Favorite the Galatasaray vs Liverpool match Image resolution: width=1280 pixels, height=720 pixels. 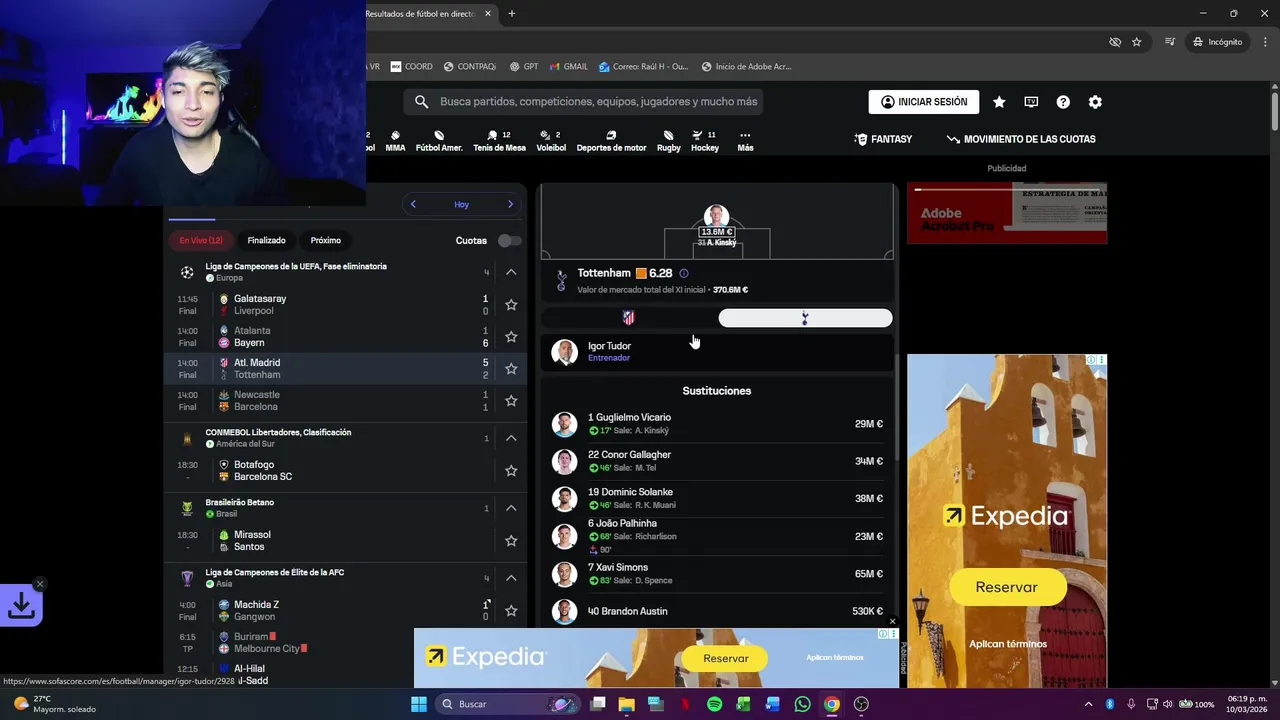point(511,305)
